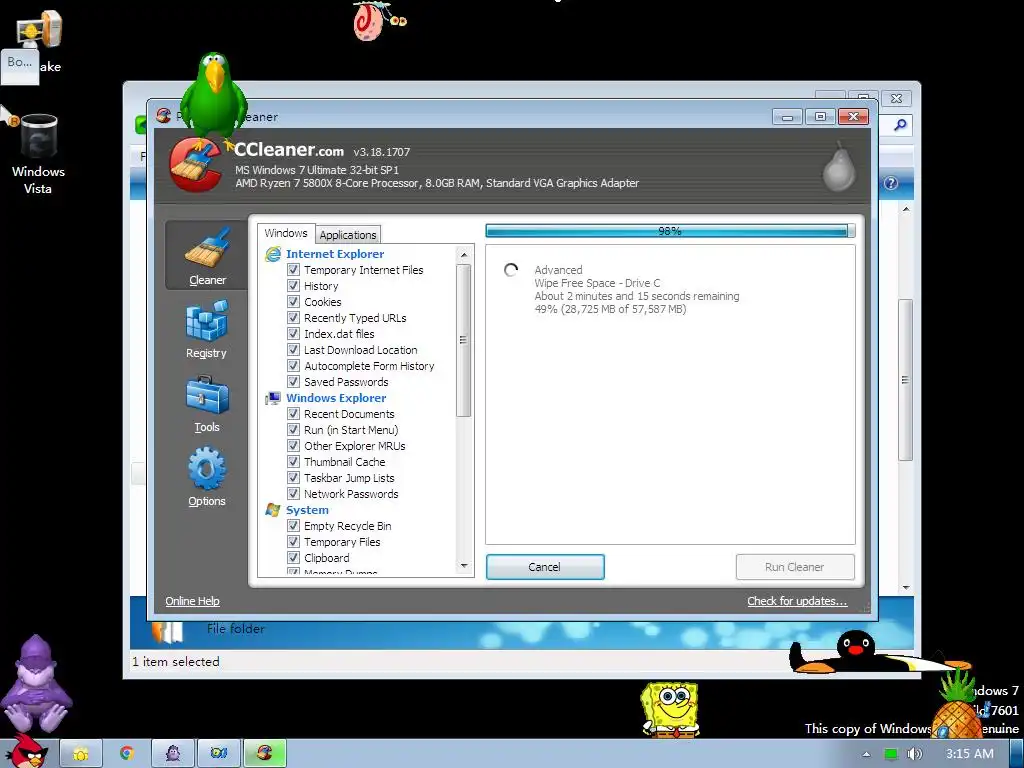Toggle the Clipboard checkbox
This screenshot has width=1024, height=768.
(x=293, y=558)
